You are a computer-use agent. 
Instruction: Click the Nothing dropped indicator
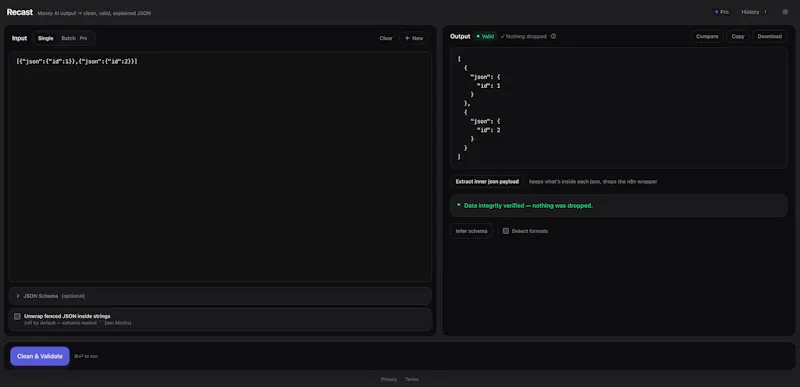[x=523, y=36]
